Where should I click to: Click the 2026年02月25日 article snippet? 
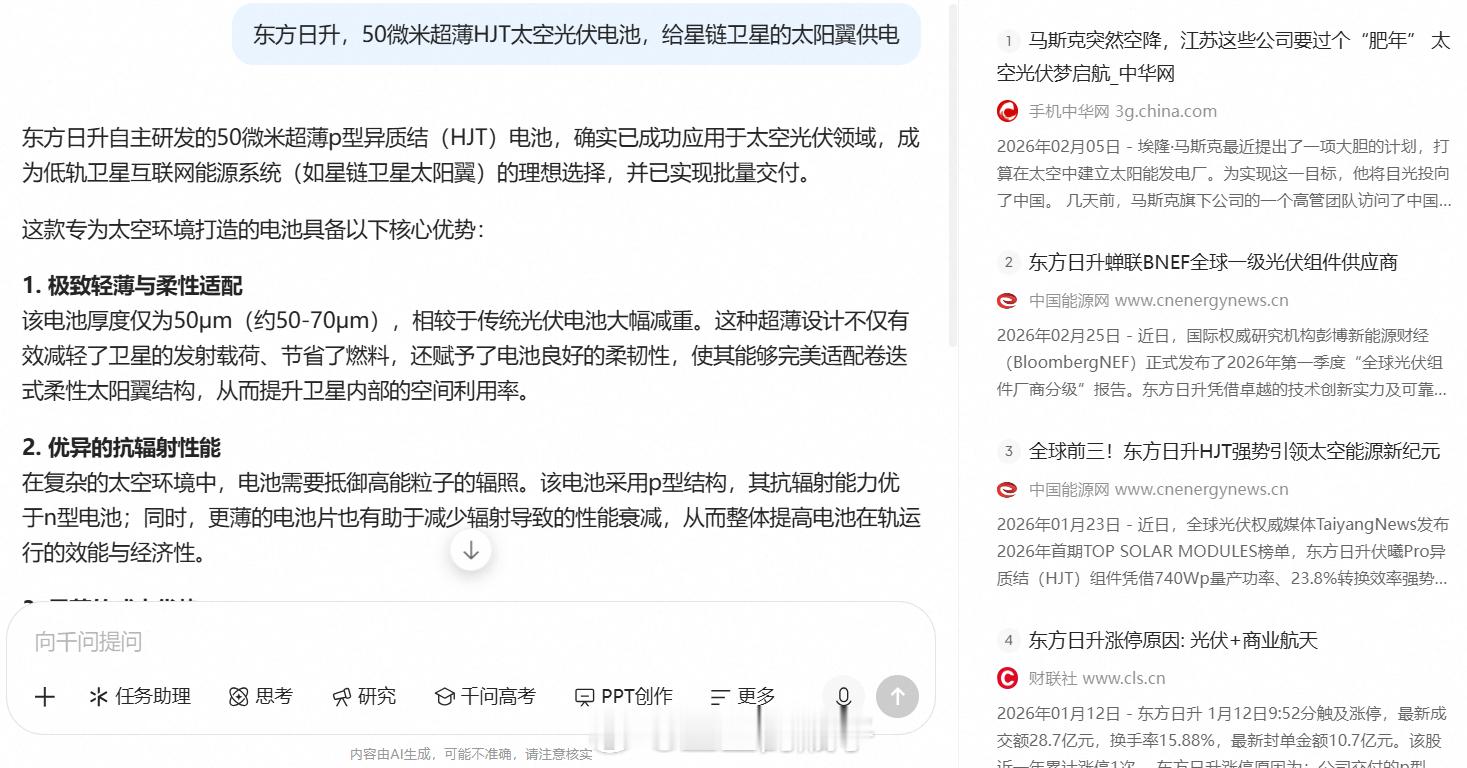pyautogui.click(x=1222, y=362)
